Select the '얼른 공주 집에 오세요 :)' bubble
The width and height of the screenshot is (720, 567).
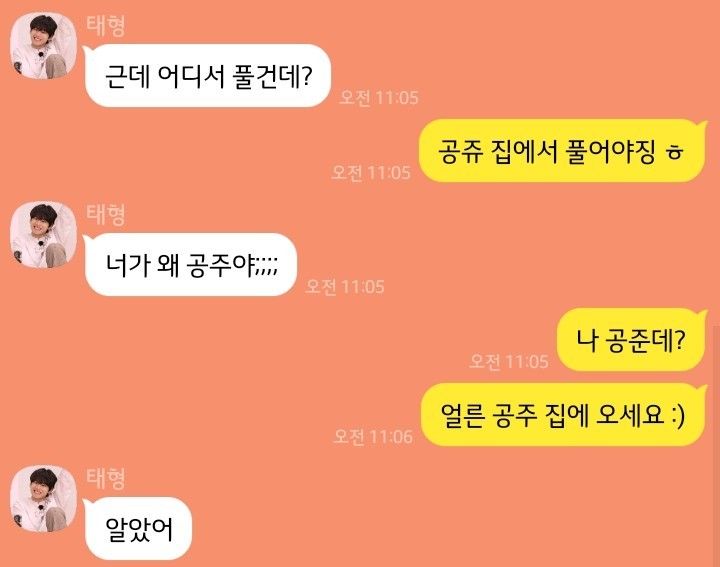click(x=563, y=415)
